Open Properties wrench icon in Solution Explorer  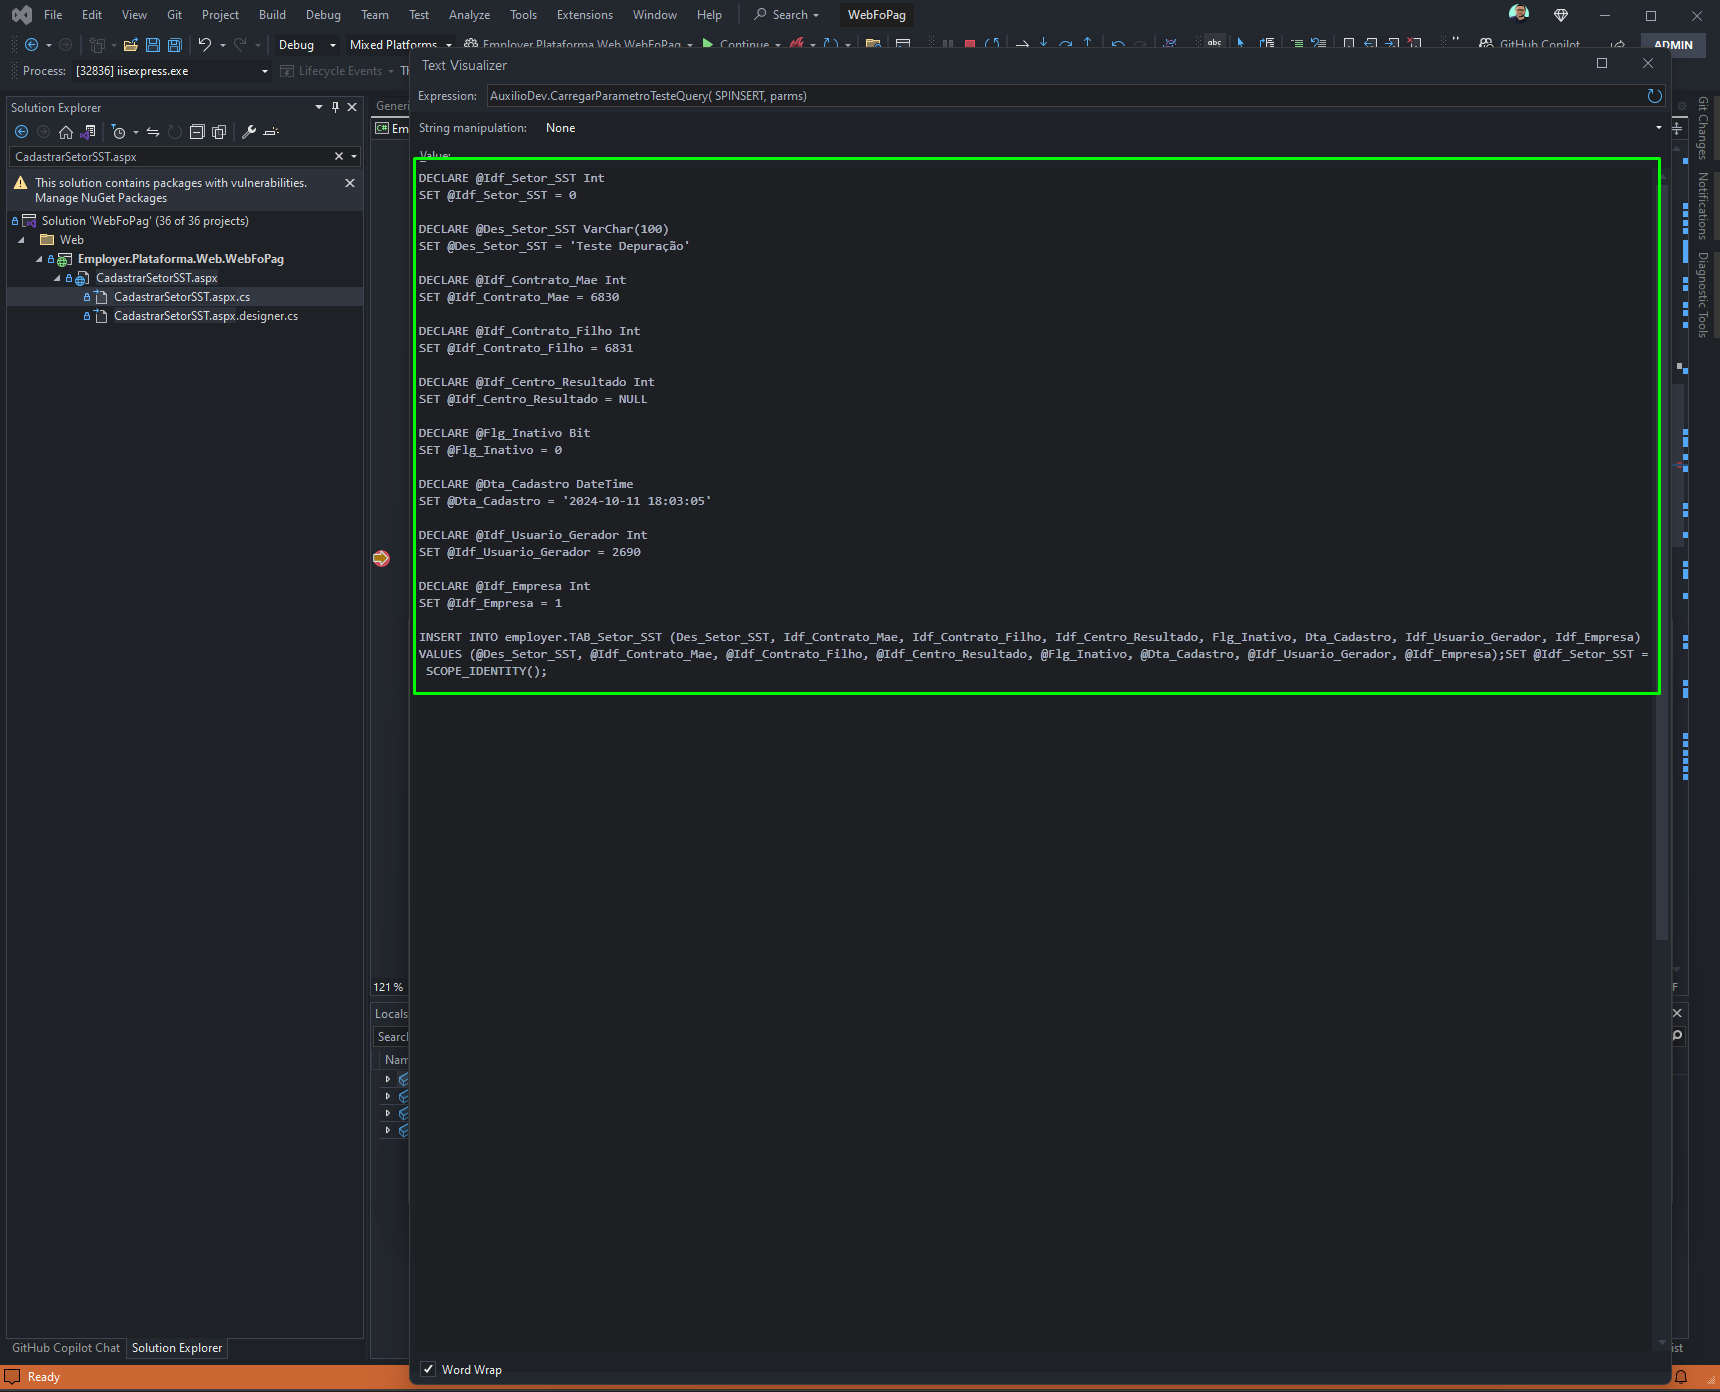click(249, 132)
